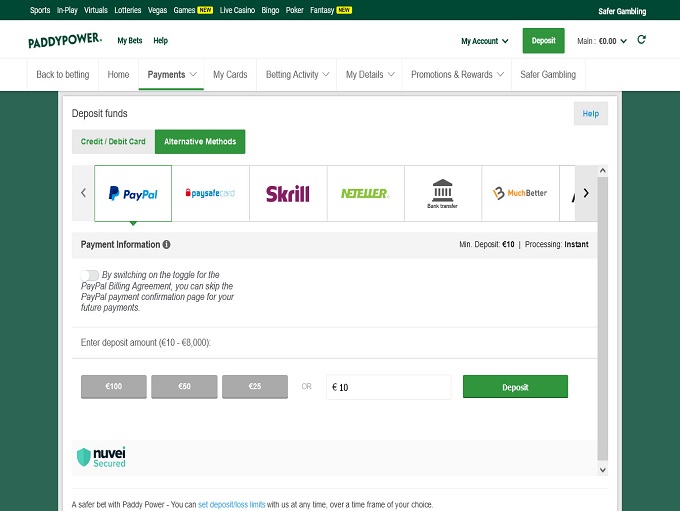Screen dimensions: 680x511
Task: Click the green Deposit button below amount
Action: tap(515, 387)
